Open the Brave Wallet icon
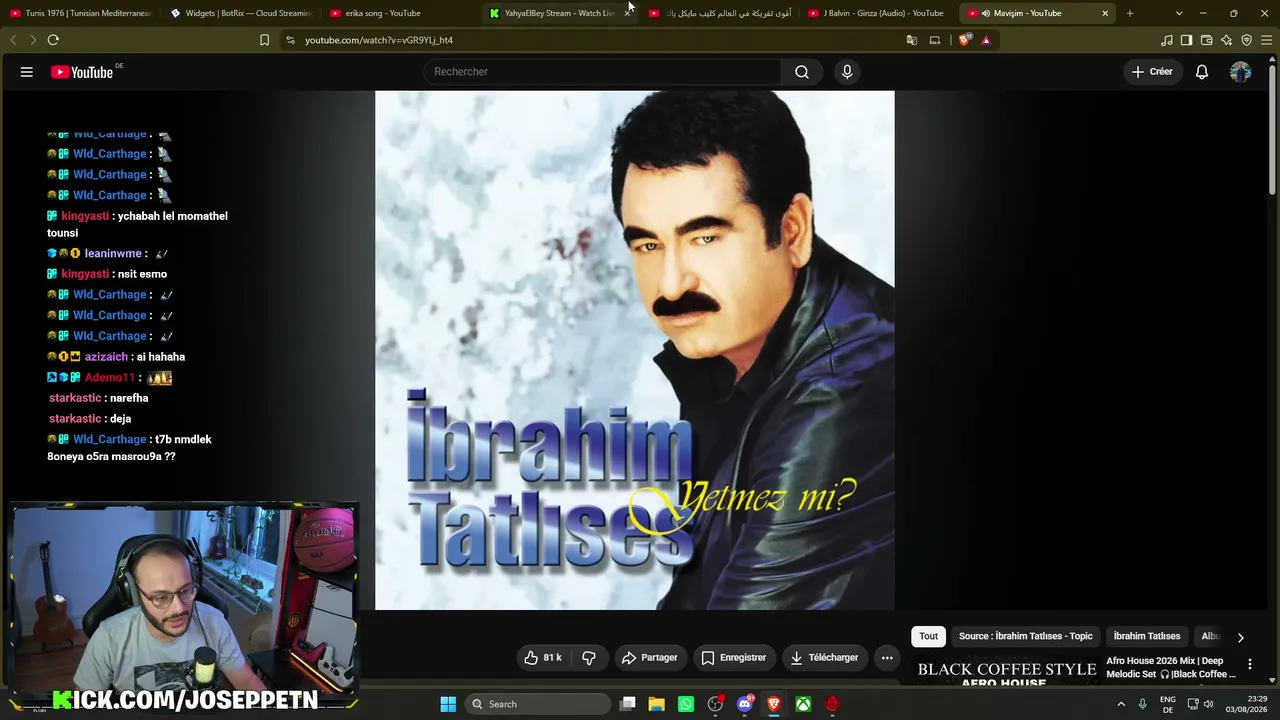The image size is (1280, 720). (1207, 40)
